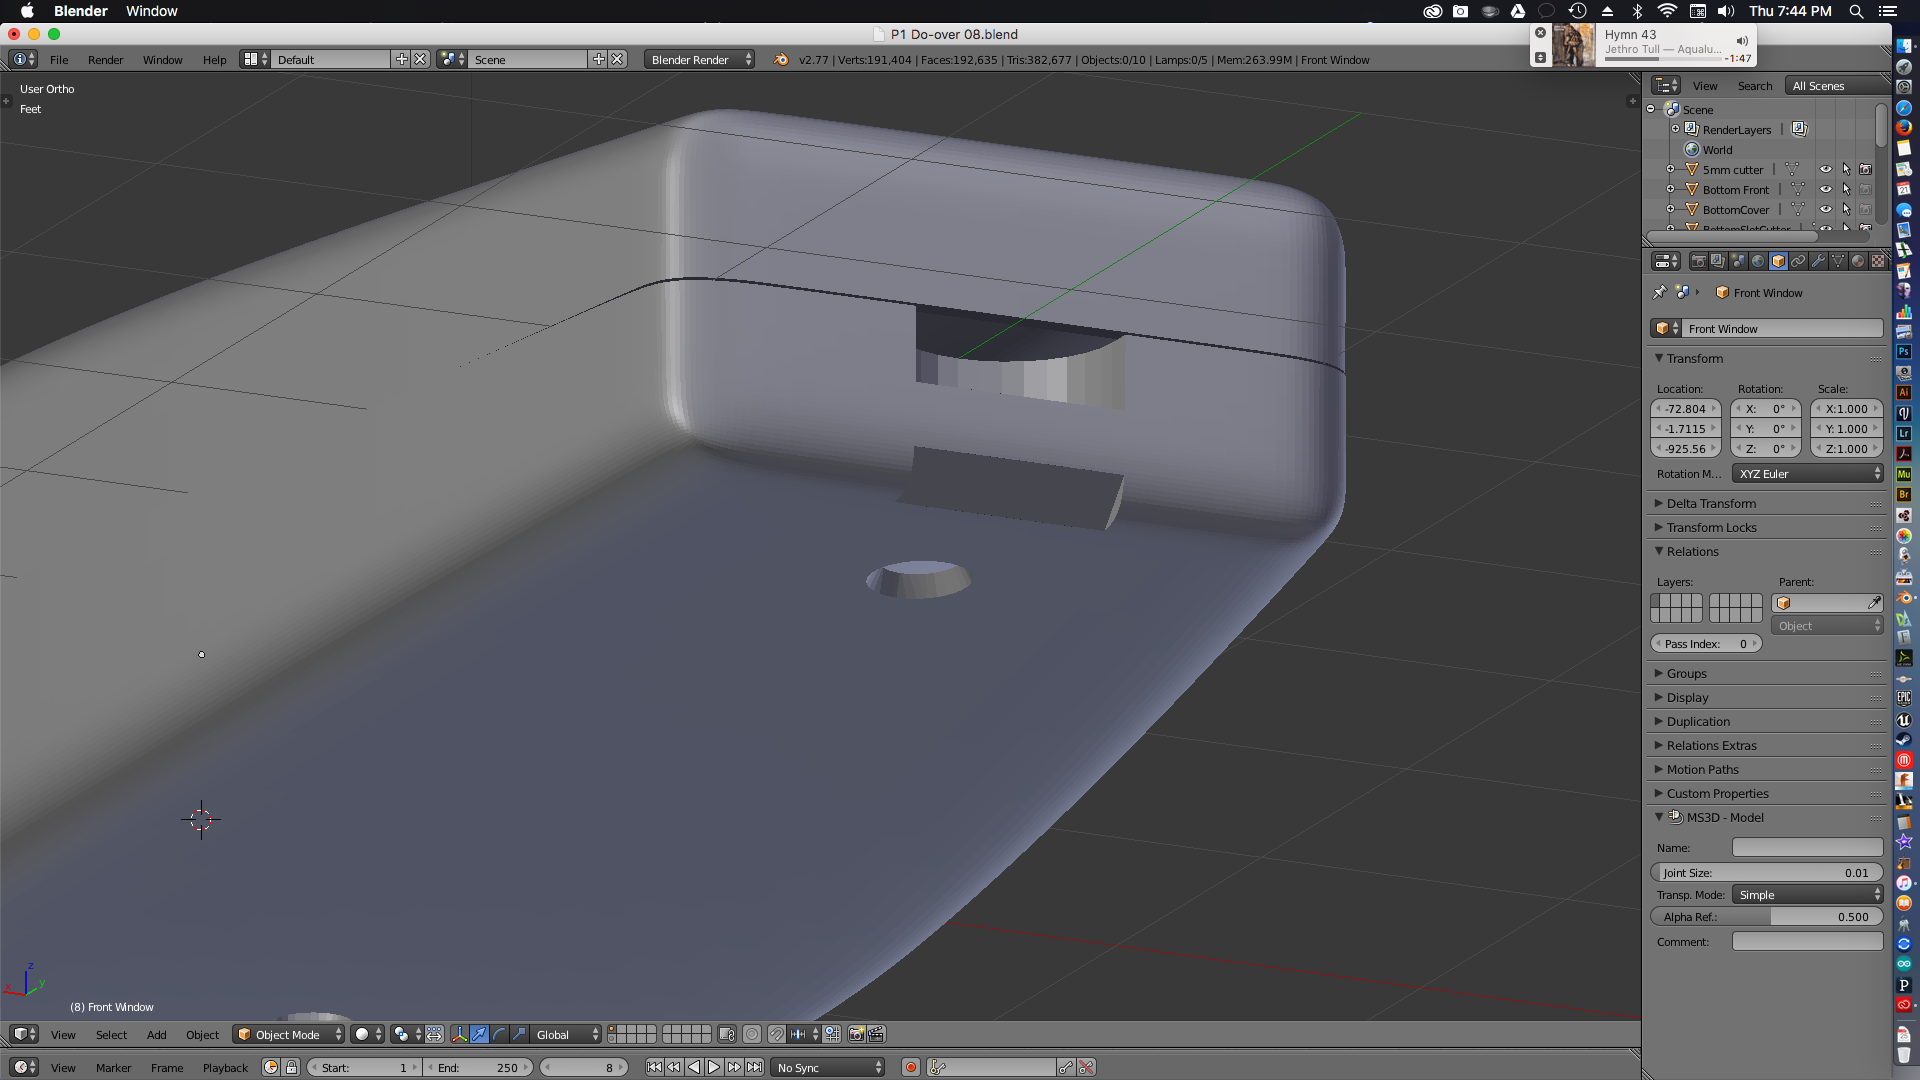Viewport: 1920px width, 1080px height.
Task: Toggle use preview range clock in timeline
Action: [271, 1067]
